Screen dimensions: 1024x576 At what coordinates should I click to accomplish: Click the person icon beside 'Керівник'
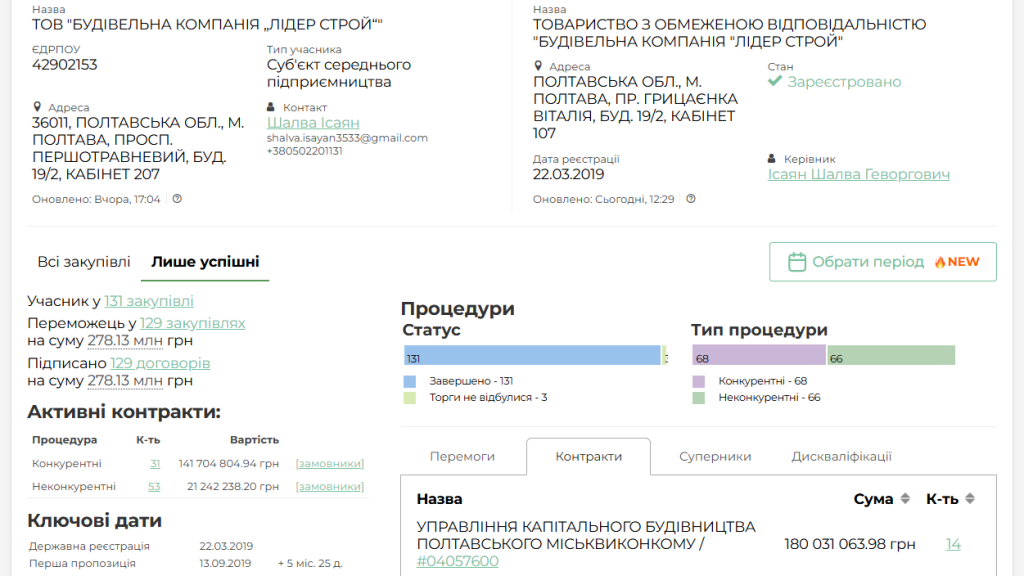tap(771, 158)
